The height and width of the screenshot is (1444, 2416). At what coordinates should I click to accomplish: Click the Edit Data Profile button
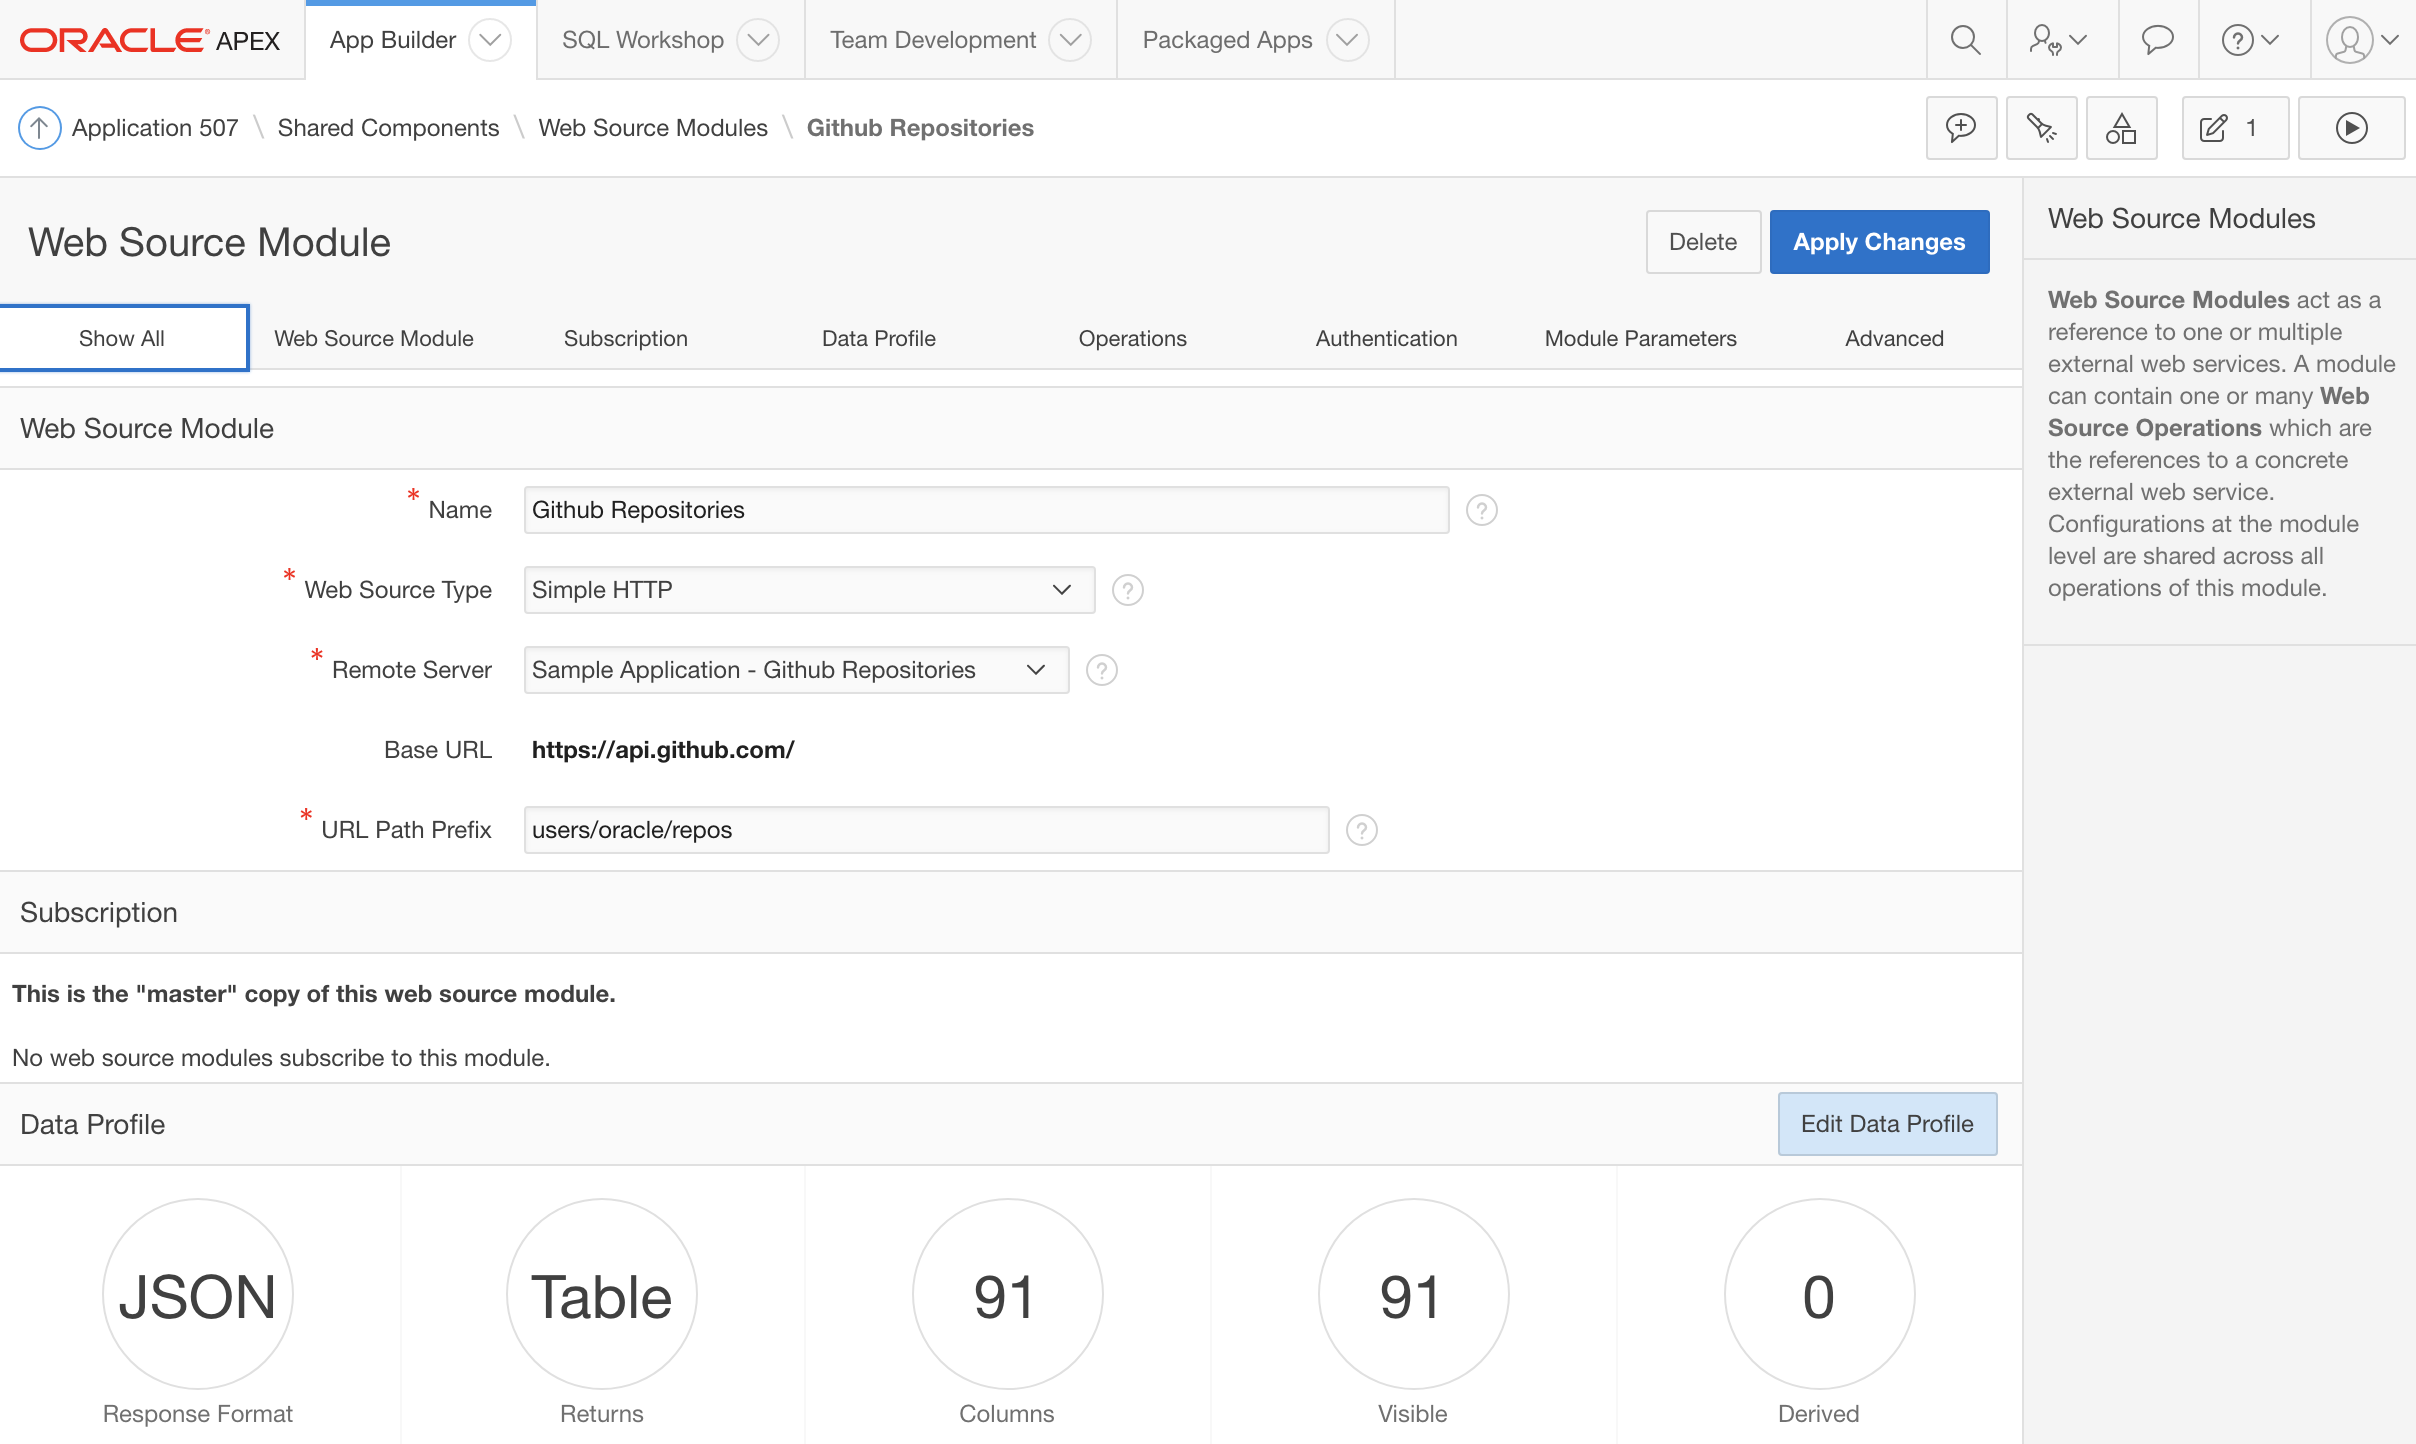(1886, 1124)
